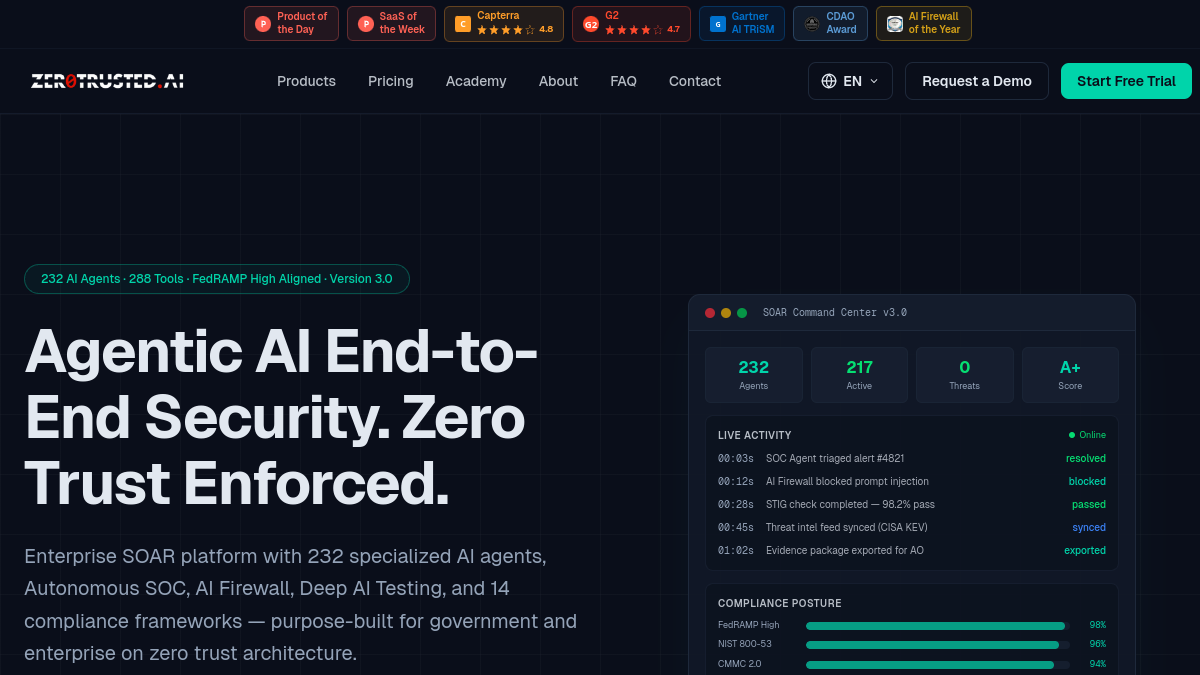Click the FedRAMP High compliance progress bar
This screenshot has height=675, width=1200.
pyautogui.click(x=938, y=626)
